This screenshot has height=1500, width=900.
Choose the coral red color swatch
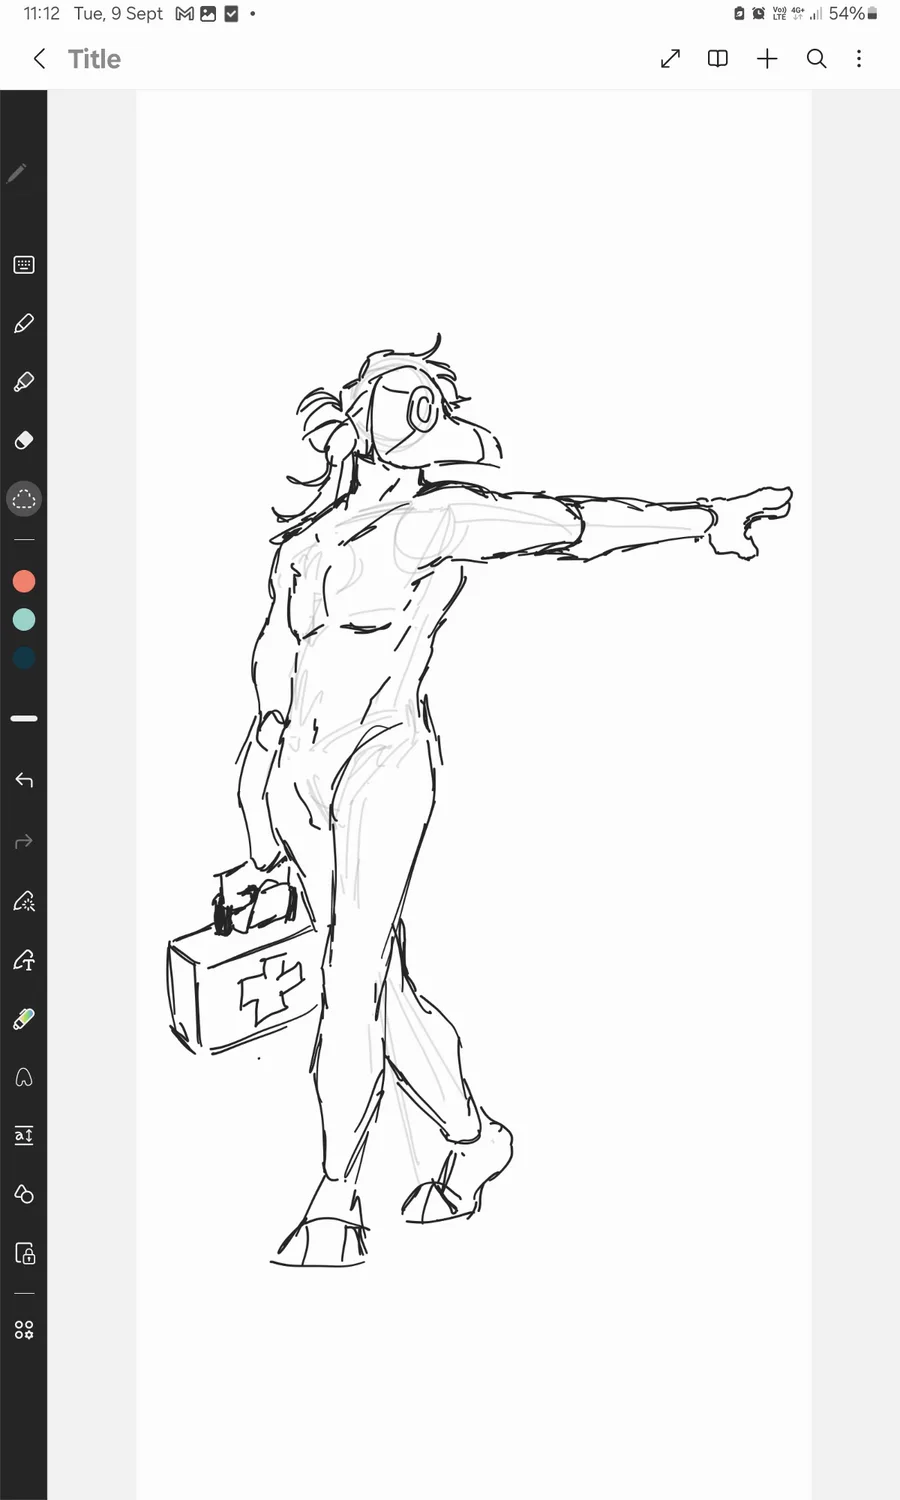click(x=24, y=581)
